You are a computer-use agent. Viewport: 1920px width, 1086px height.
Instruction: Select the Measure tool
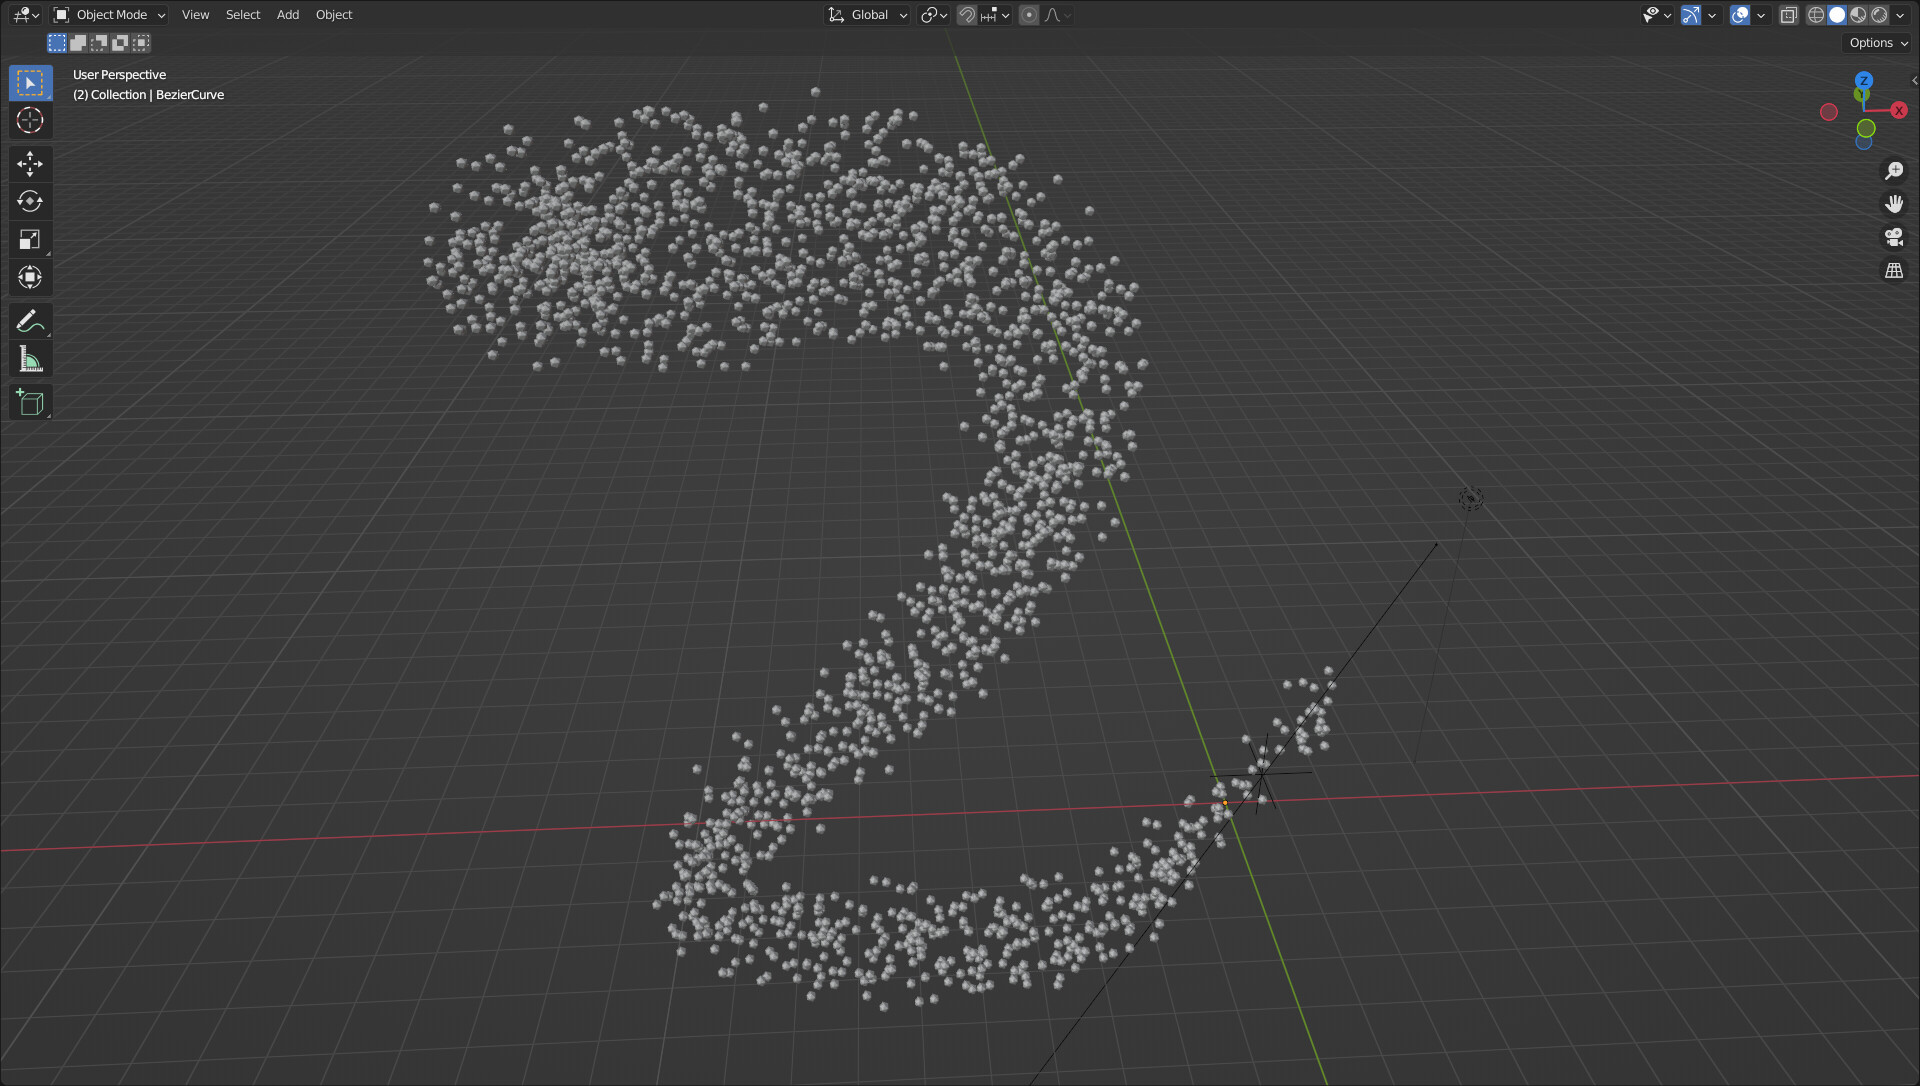pos(30,359)
